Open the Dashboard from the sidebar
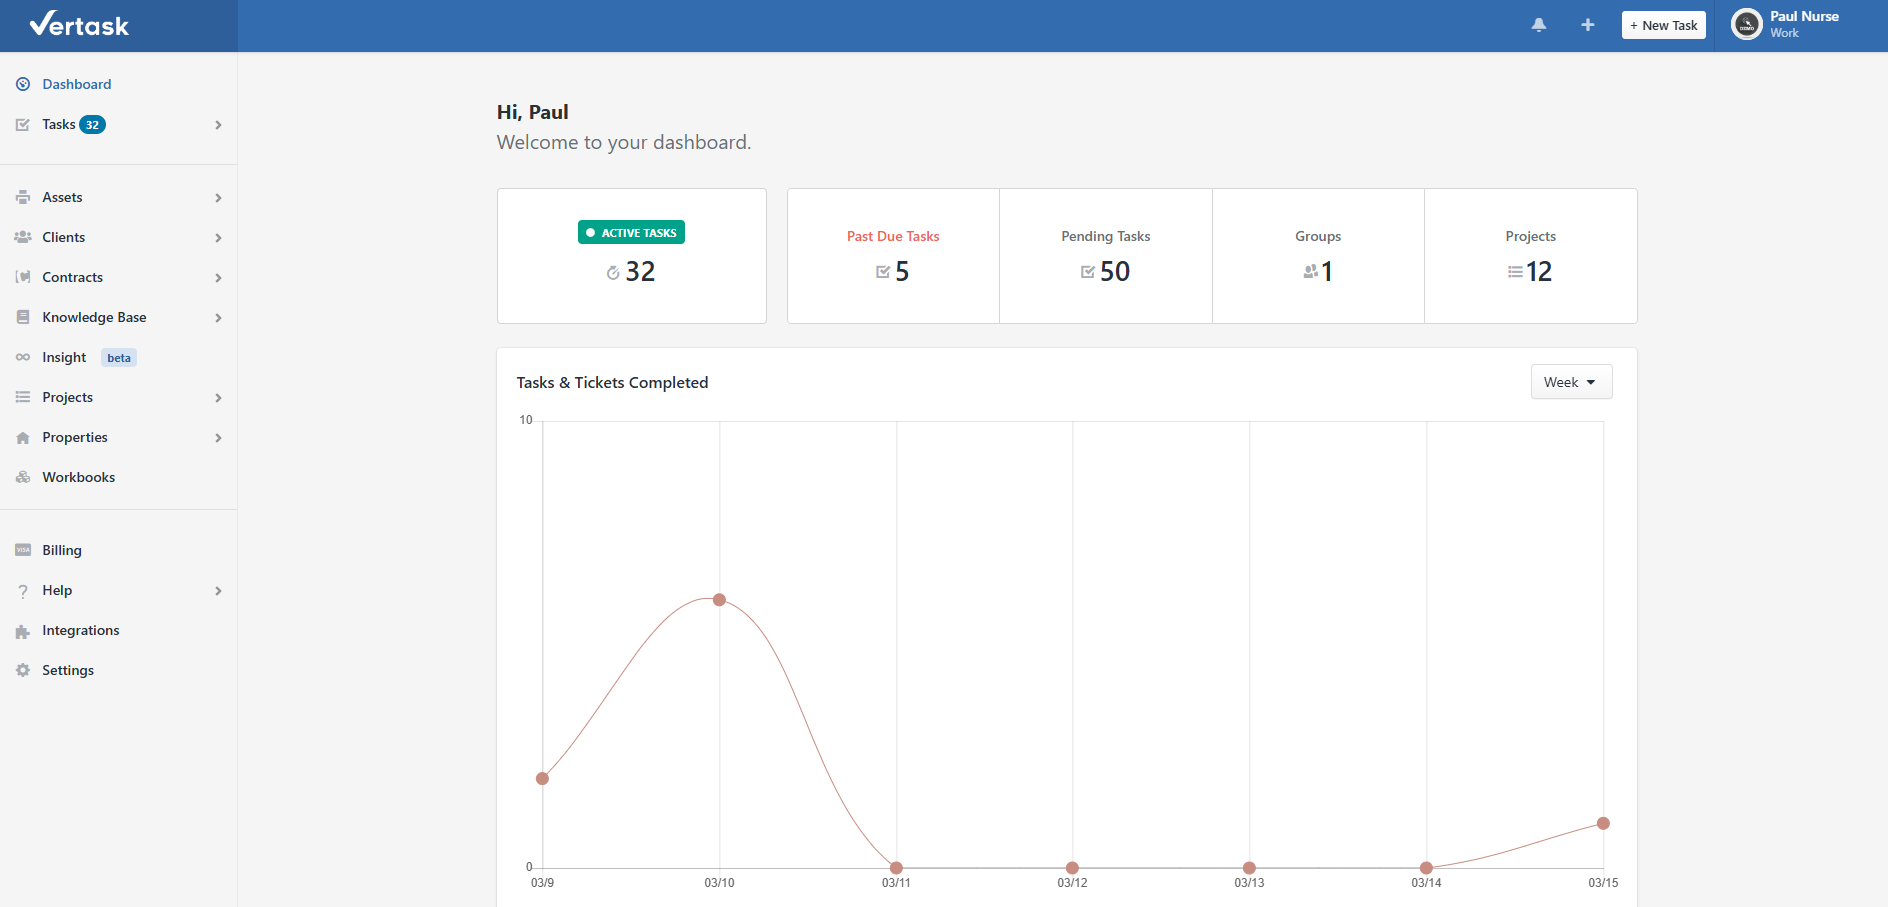Viewport: 1888px width, 907px height. [x=76, y=84]
